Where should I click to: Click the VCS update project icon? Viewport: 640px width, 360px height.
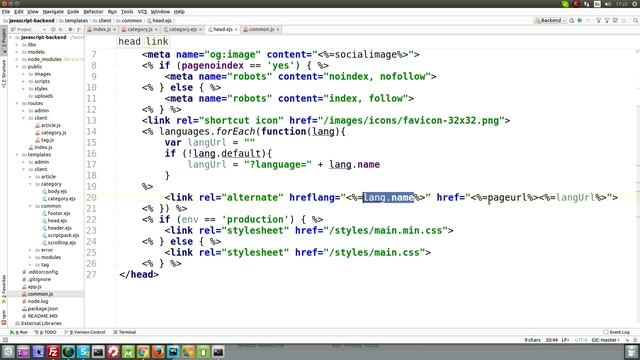pyautogui.click(x=598, y=20)
